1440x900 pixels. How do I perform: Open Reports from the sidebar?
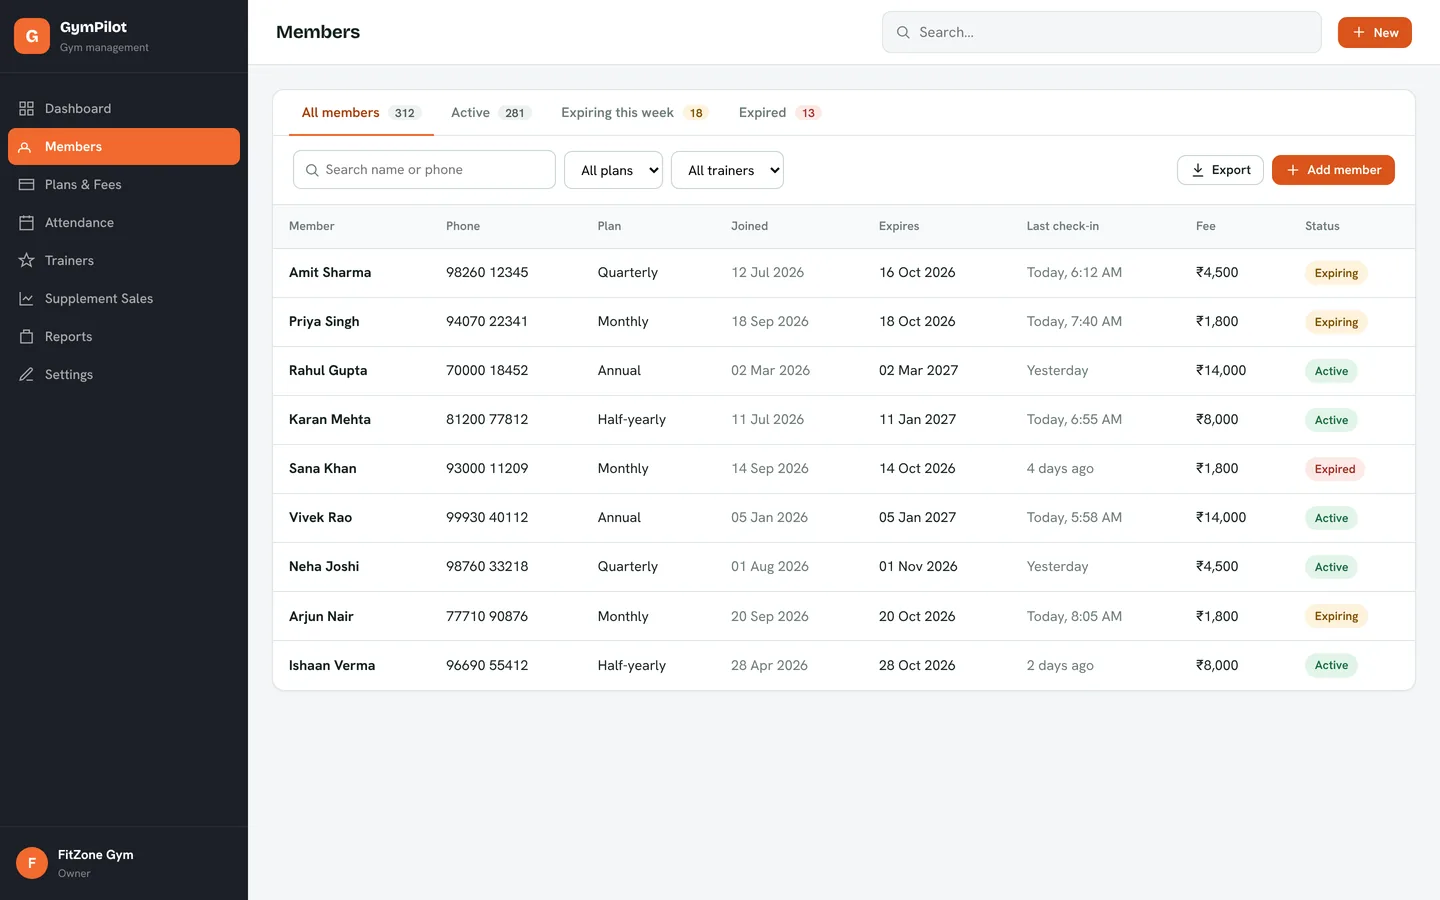(x=124, y=336)
